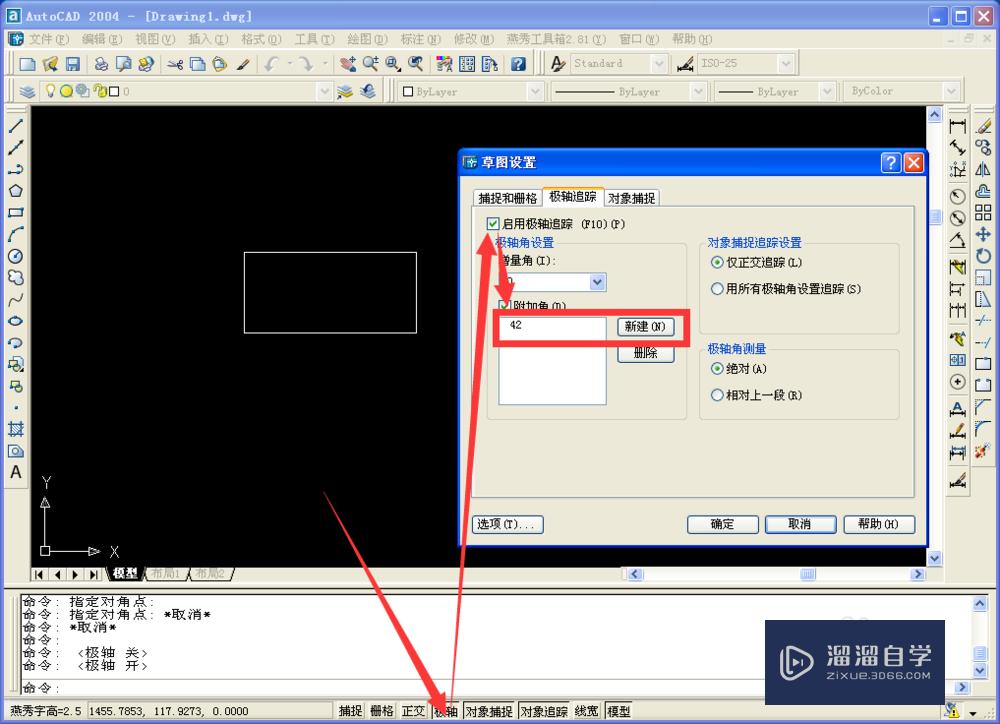Select the Line tool on drawing toolbar
The height and width of the screenshot is (724, 1000).
click(14, 125)
